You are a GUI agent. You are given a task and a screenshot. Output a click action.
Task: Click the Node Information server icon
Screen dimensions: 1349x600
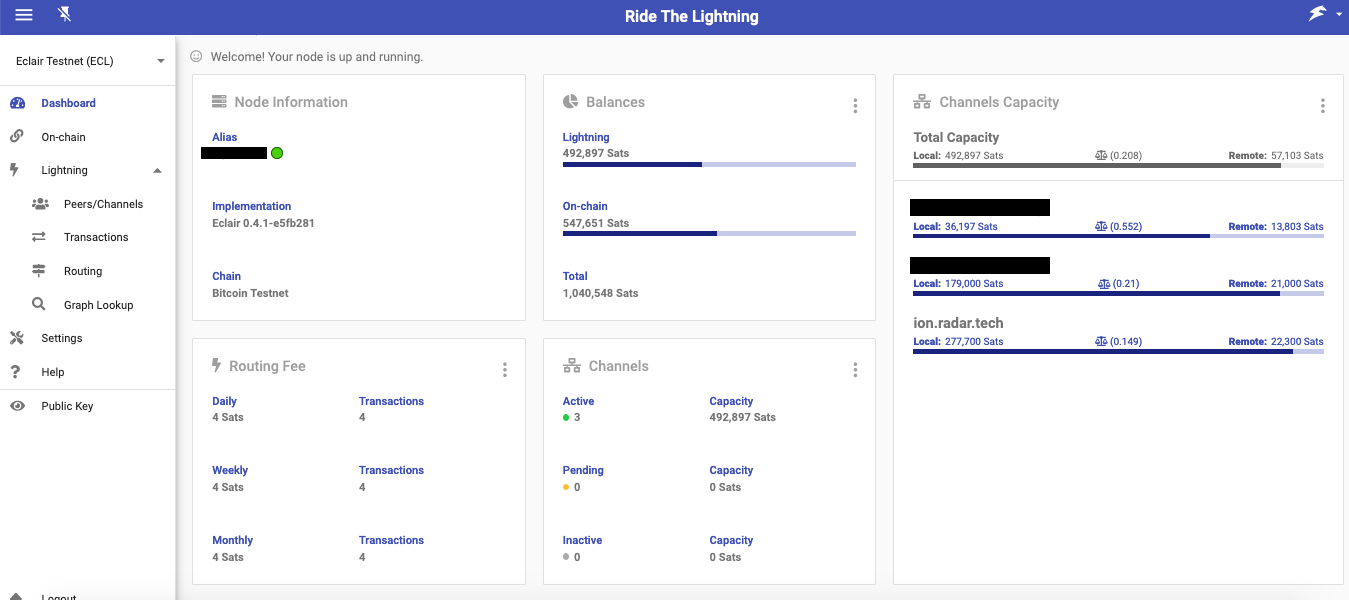(219, 102)
